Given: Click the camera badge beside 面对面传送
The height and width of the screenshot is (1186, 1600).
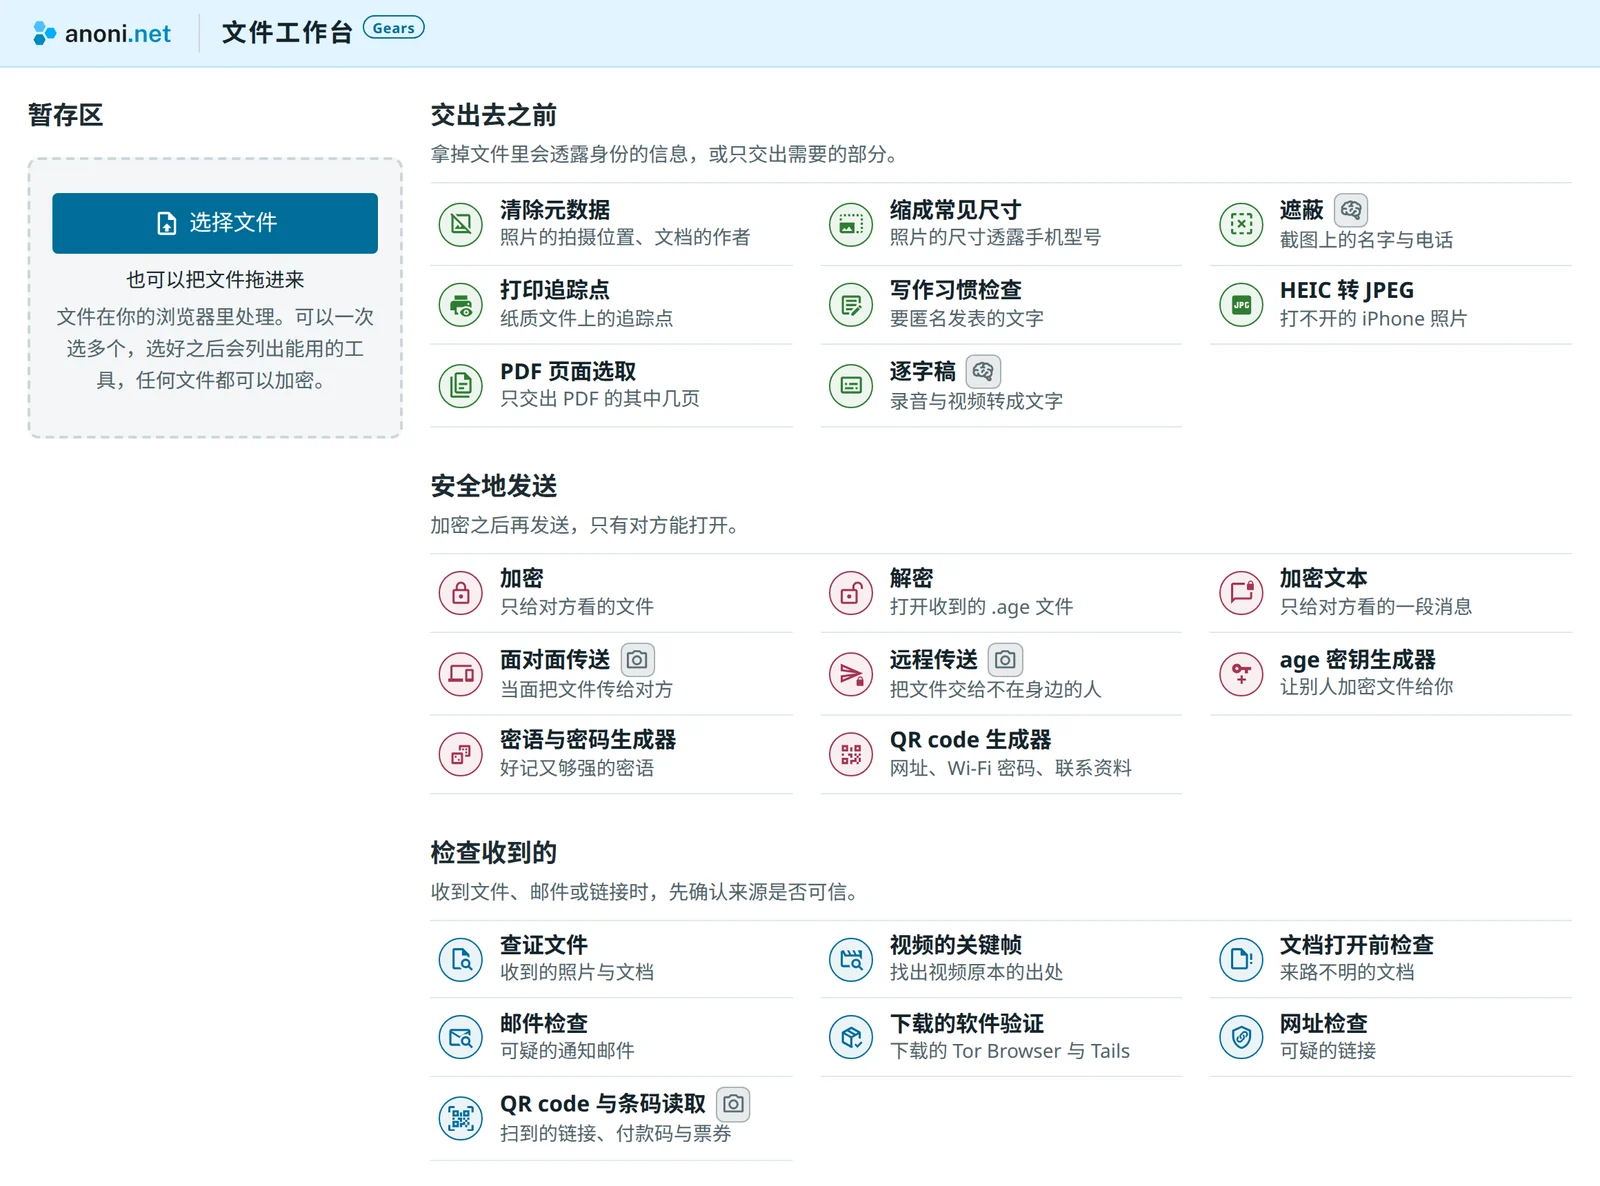Looking at the screenshot, I should pyautogui.click(x=638, y=660).
